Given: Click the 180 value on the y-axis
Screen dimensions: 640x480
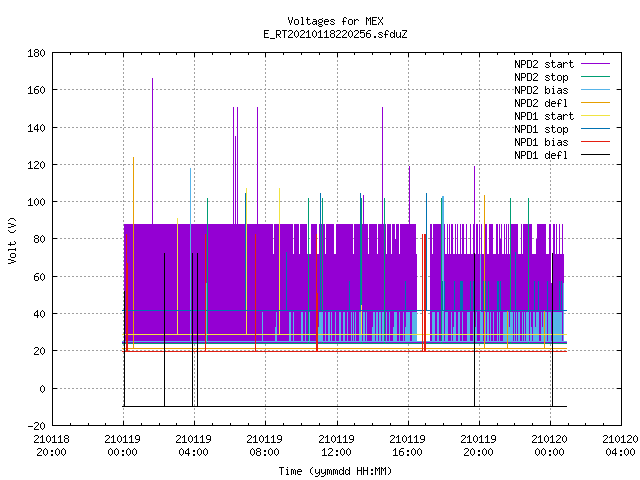Looking at the screenshot, I should coord(36,53).
